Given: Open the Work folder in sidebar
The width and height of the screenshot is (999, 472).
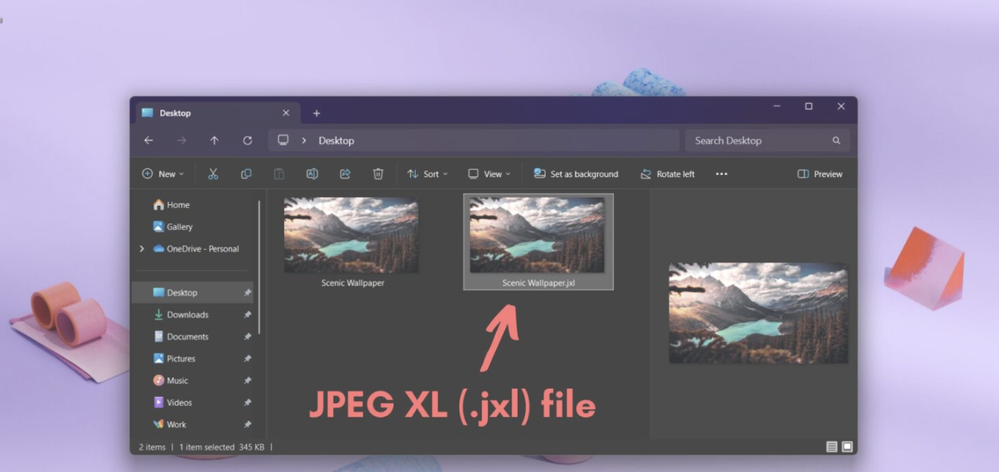Looking at the screenshot, I should [170, 425].
